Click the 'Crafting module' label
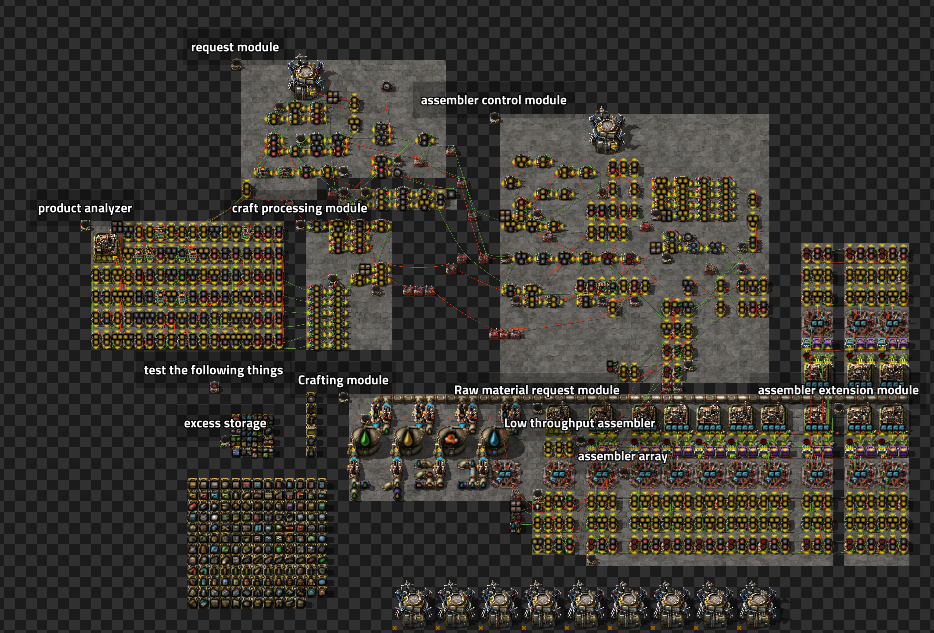The width and height of the screenshot is (934, 633). pyautogui.click(x=343, y=380)
